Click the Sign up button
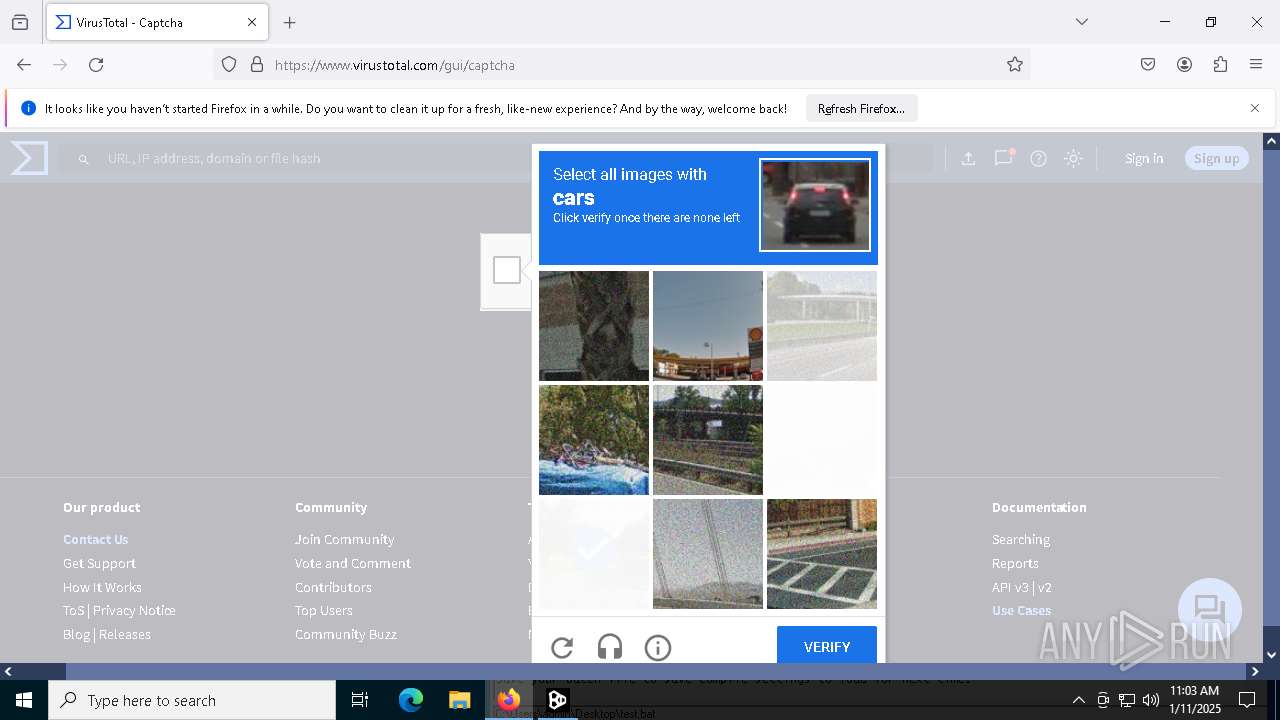Image resolution: width=1280 pixels, height=720 pixels. pyautogui.click(x=1216, y=158)
